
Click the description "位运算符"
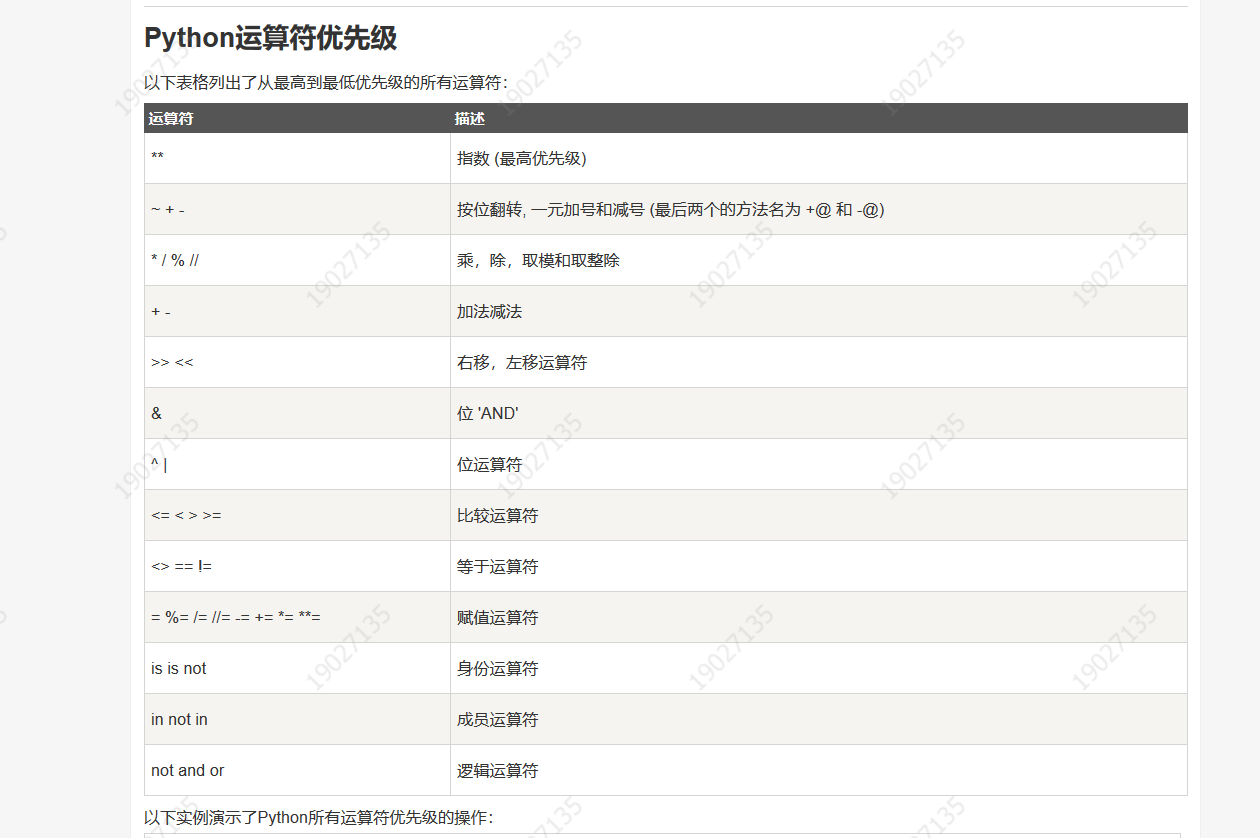tap(489, 464)
